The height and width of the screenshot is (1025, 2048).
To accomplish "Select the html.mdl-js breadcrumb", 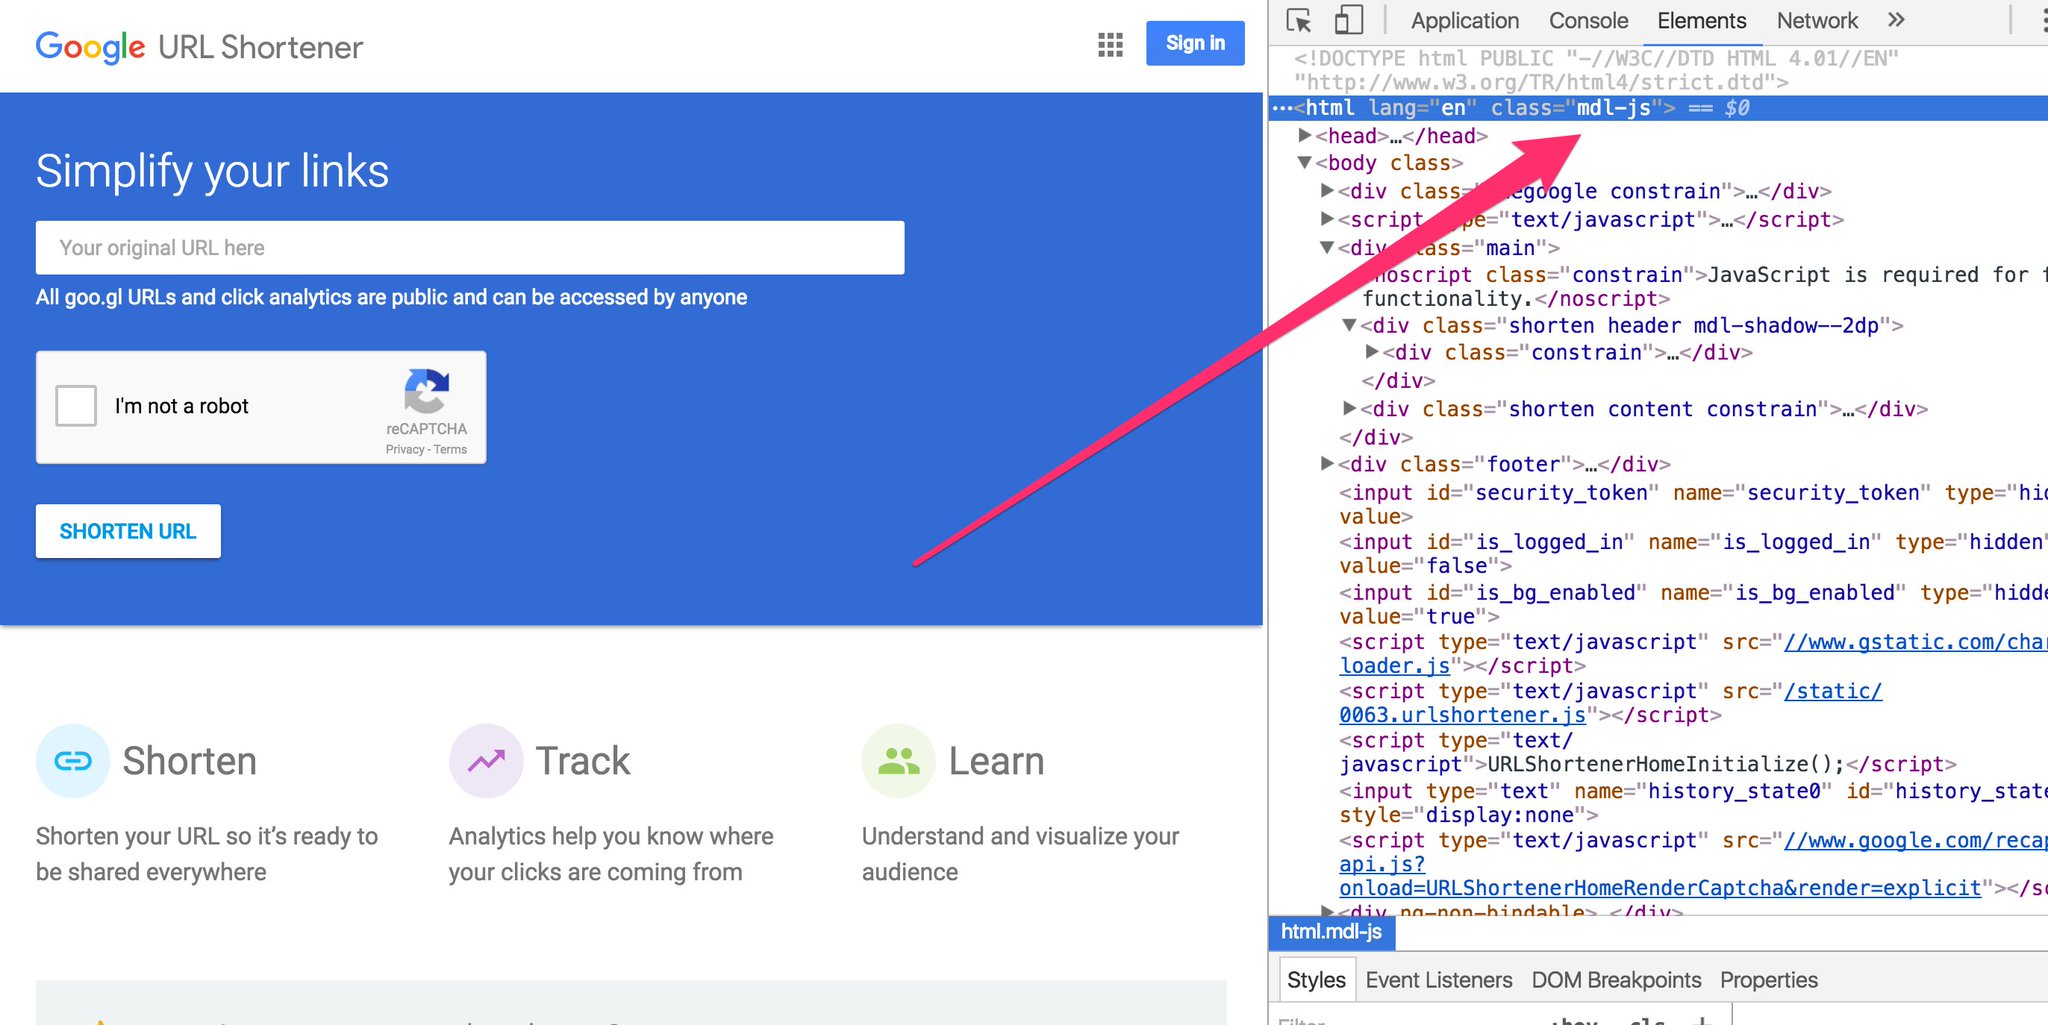I will point(1331,932).
